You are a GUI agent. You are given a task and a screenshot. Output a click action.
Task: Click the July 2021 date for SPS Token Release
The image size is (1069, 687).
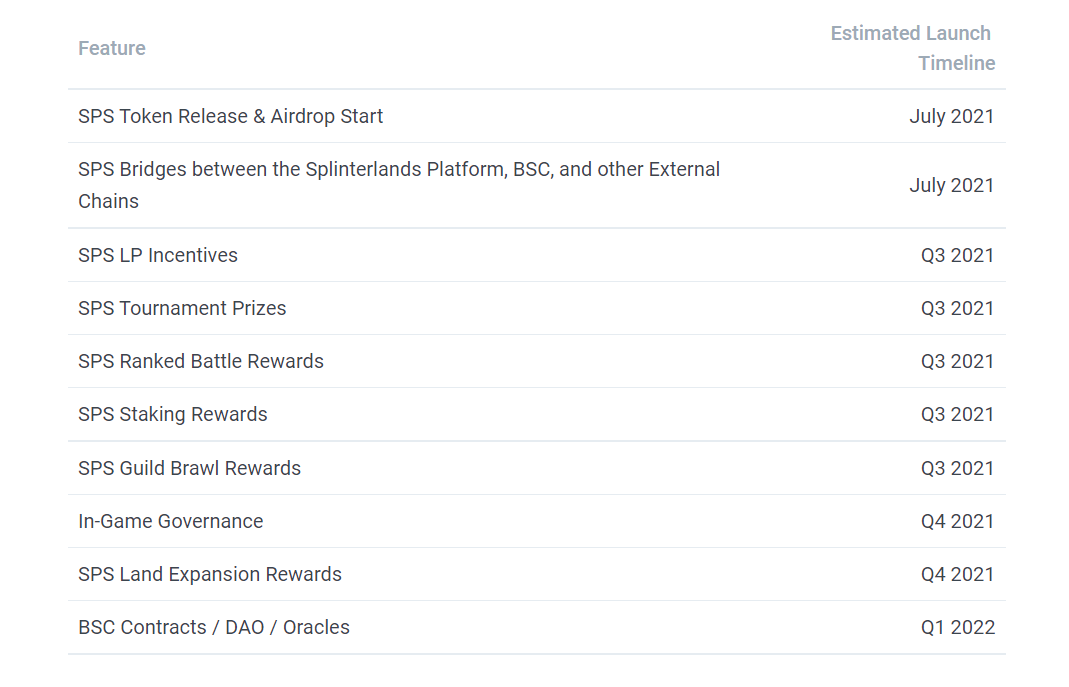[x=952, y=116]
